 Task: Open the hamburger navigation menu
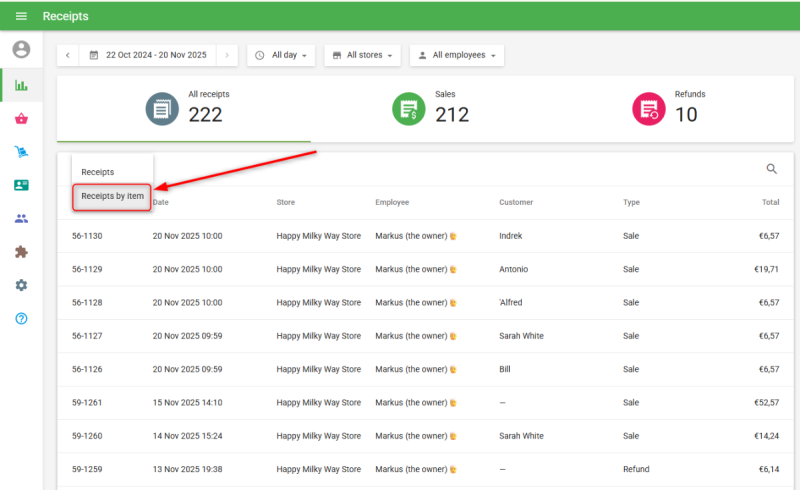[x=21, y=16]
